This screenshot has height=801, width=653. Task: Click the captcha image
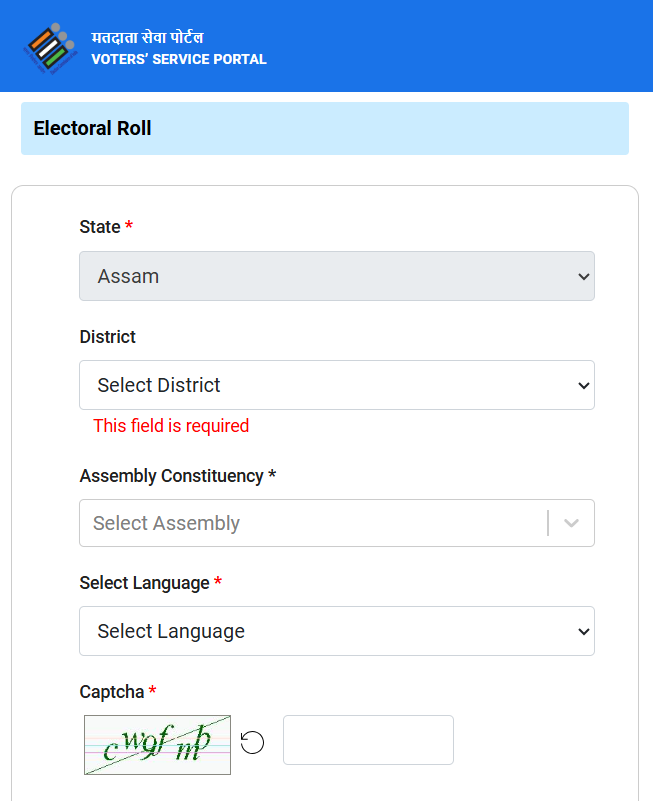pos(157,745)
